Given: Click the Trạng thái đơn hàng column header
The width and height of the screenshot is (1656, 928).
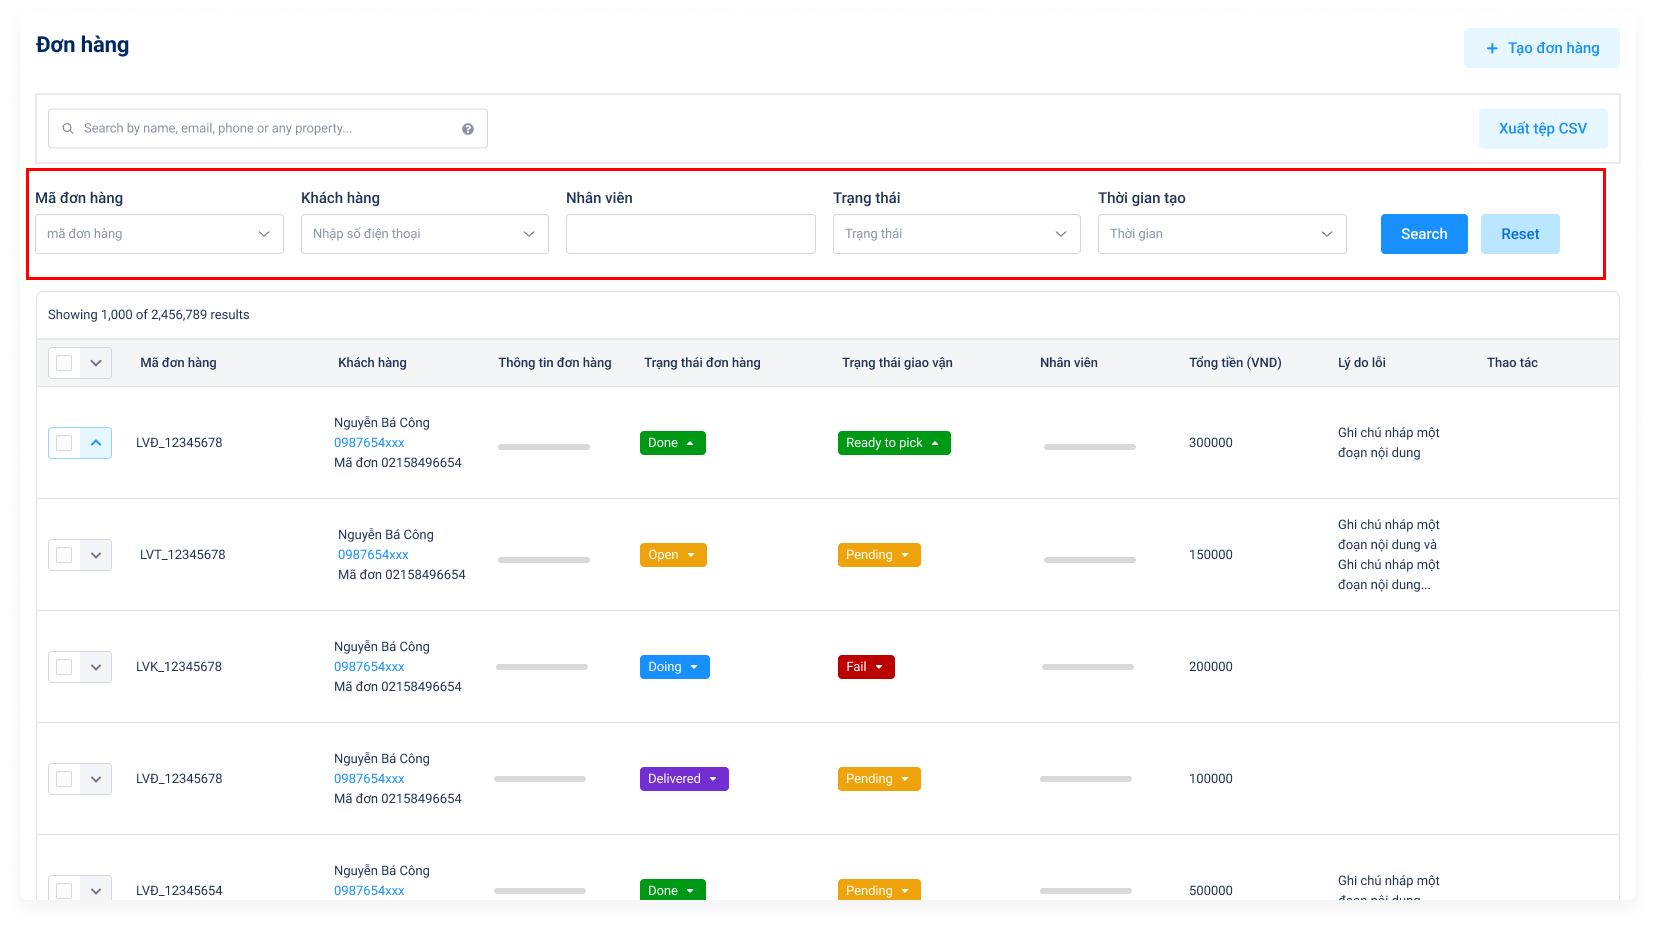Looking at the screenshot, I should (x=702, y=363).
